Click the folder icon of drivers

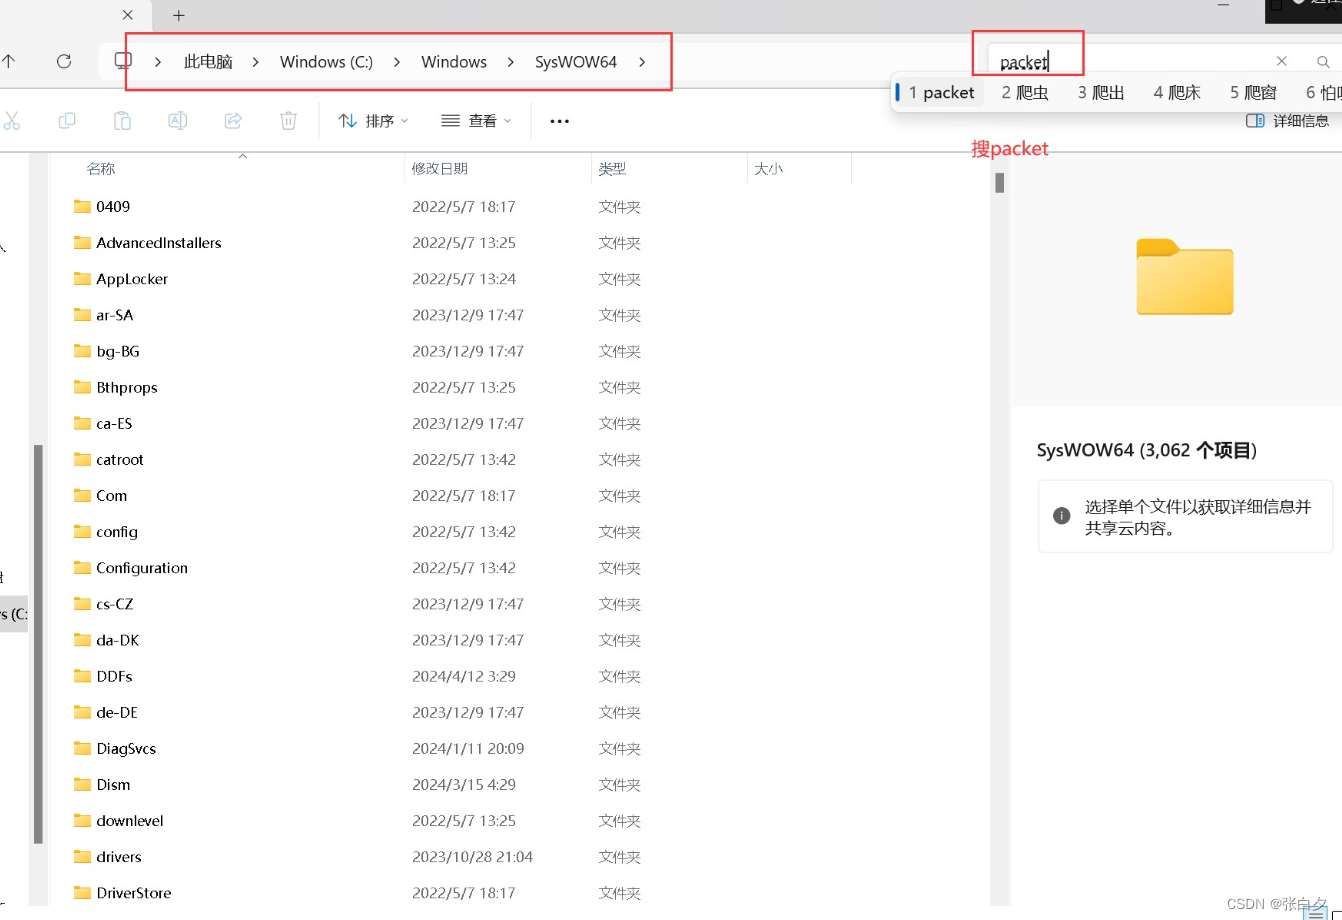click(x=82, y=856)
